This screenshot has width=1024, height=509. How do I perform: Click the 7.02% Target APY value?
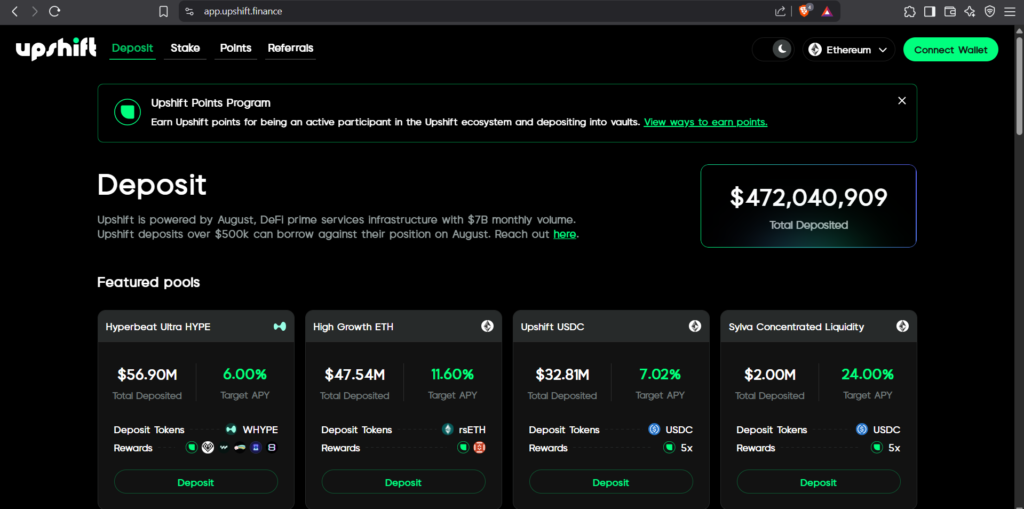660,374
